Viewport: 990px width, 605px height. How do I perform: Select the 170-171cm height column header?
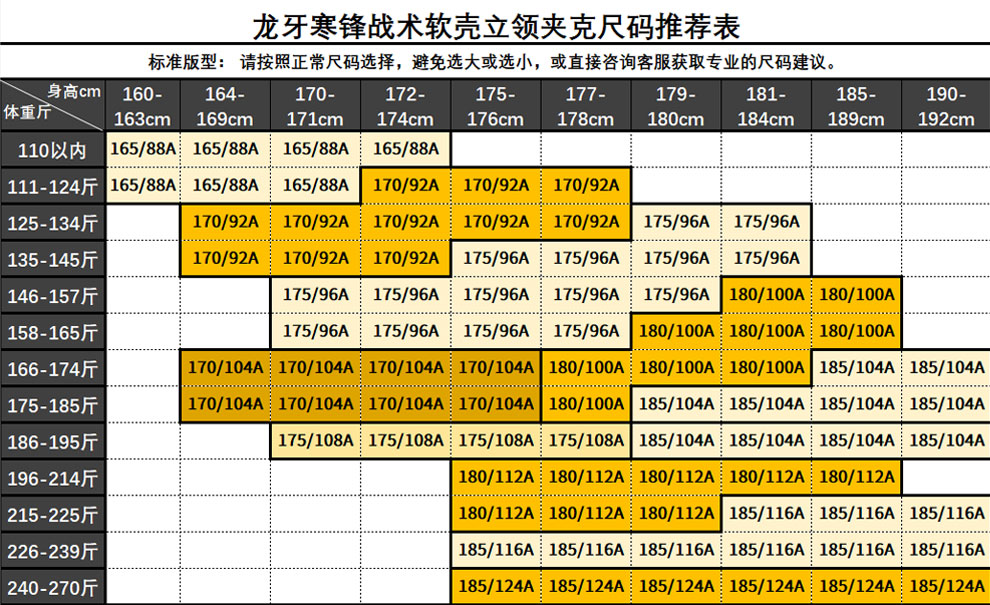click(x=316, y=105)
